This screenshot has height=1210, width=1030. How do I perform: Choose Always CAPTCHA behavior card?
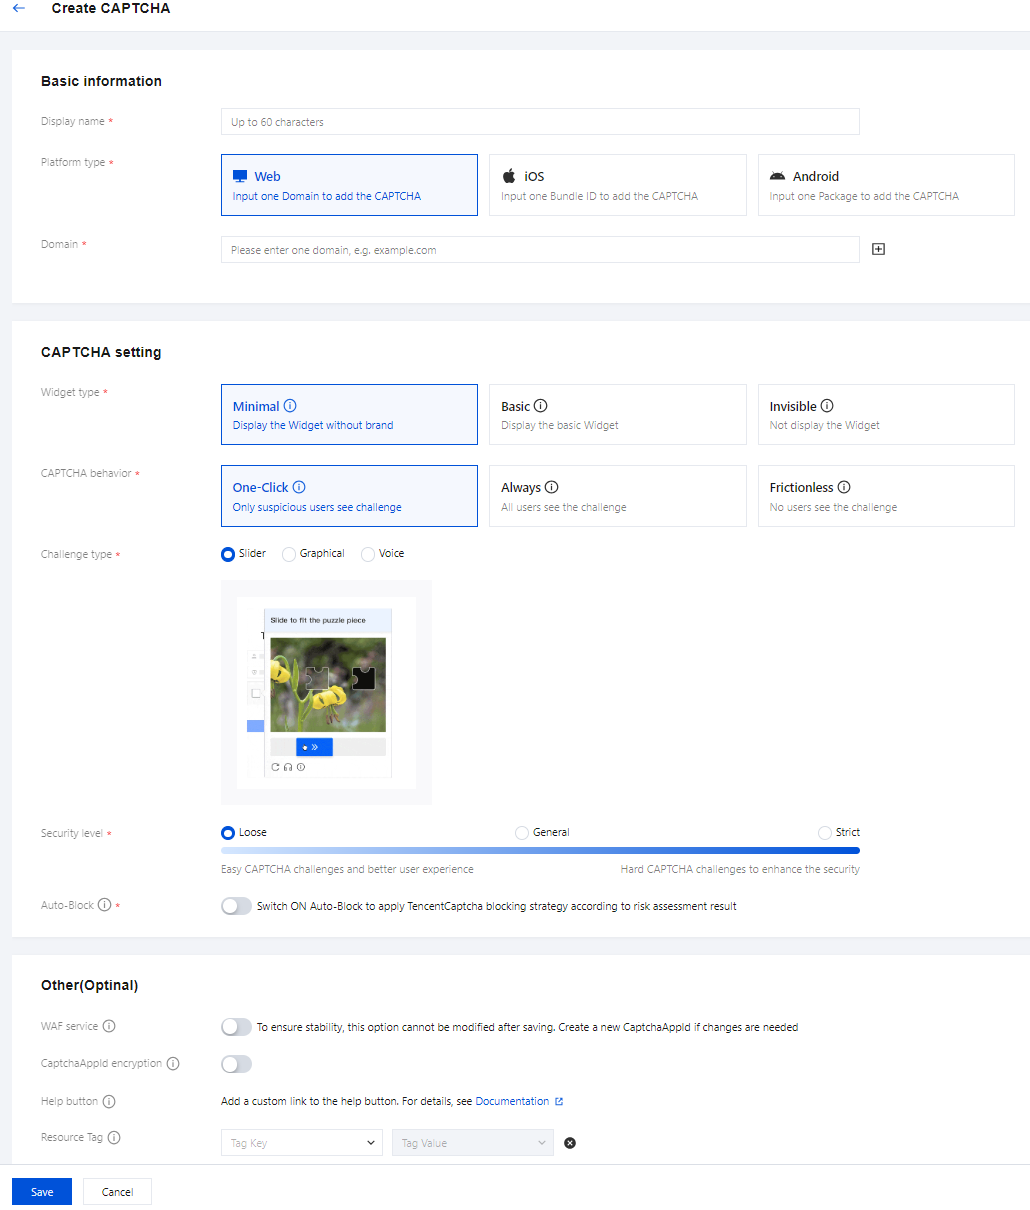click(618, 496)
